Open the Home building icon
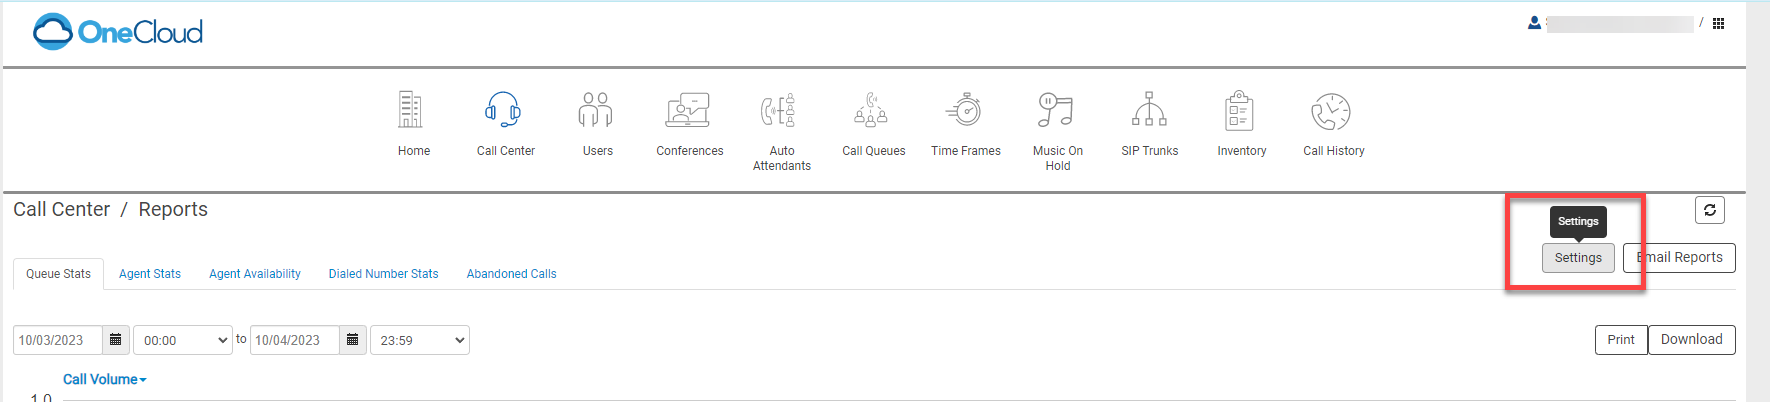Image resolution: width=1770 pixels, height=402 pixels. pos(411,110)
